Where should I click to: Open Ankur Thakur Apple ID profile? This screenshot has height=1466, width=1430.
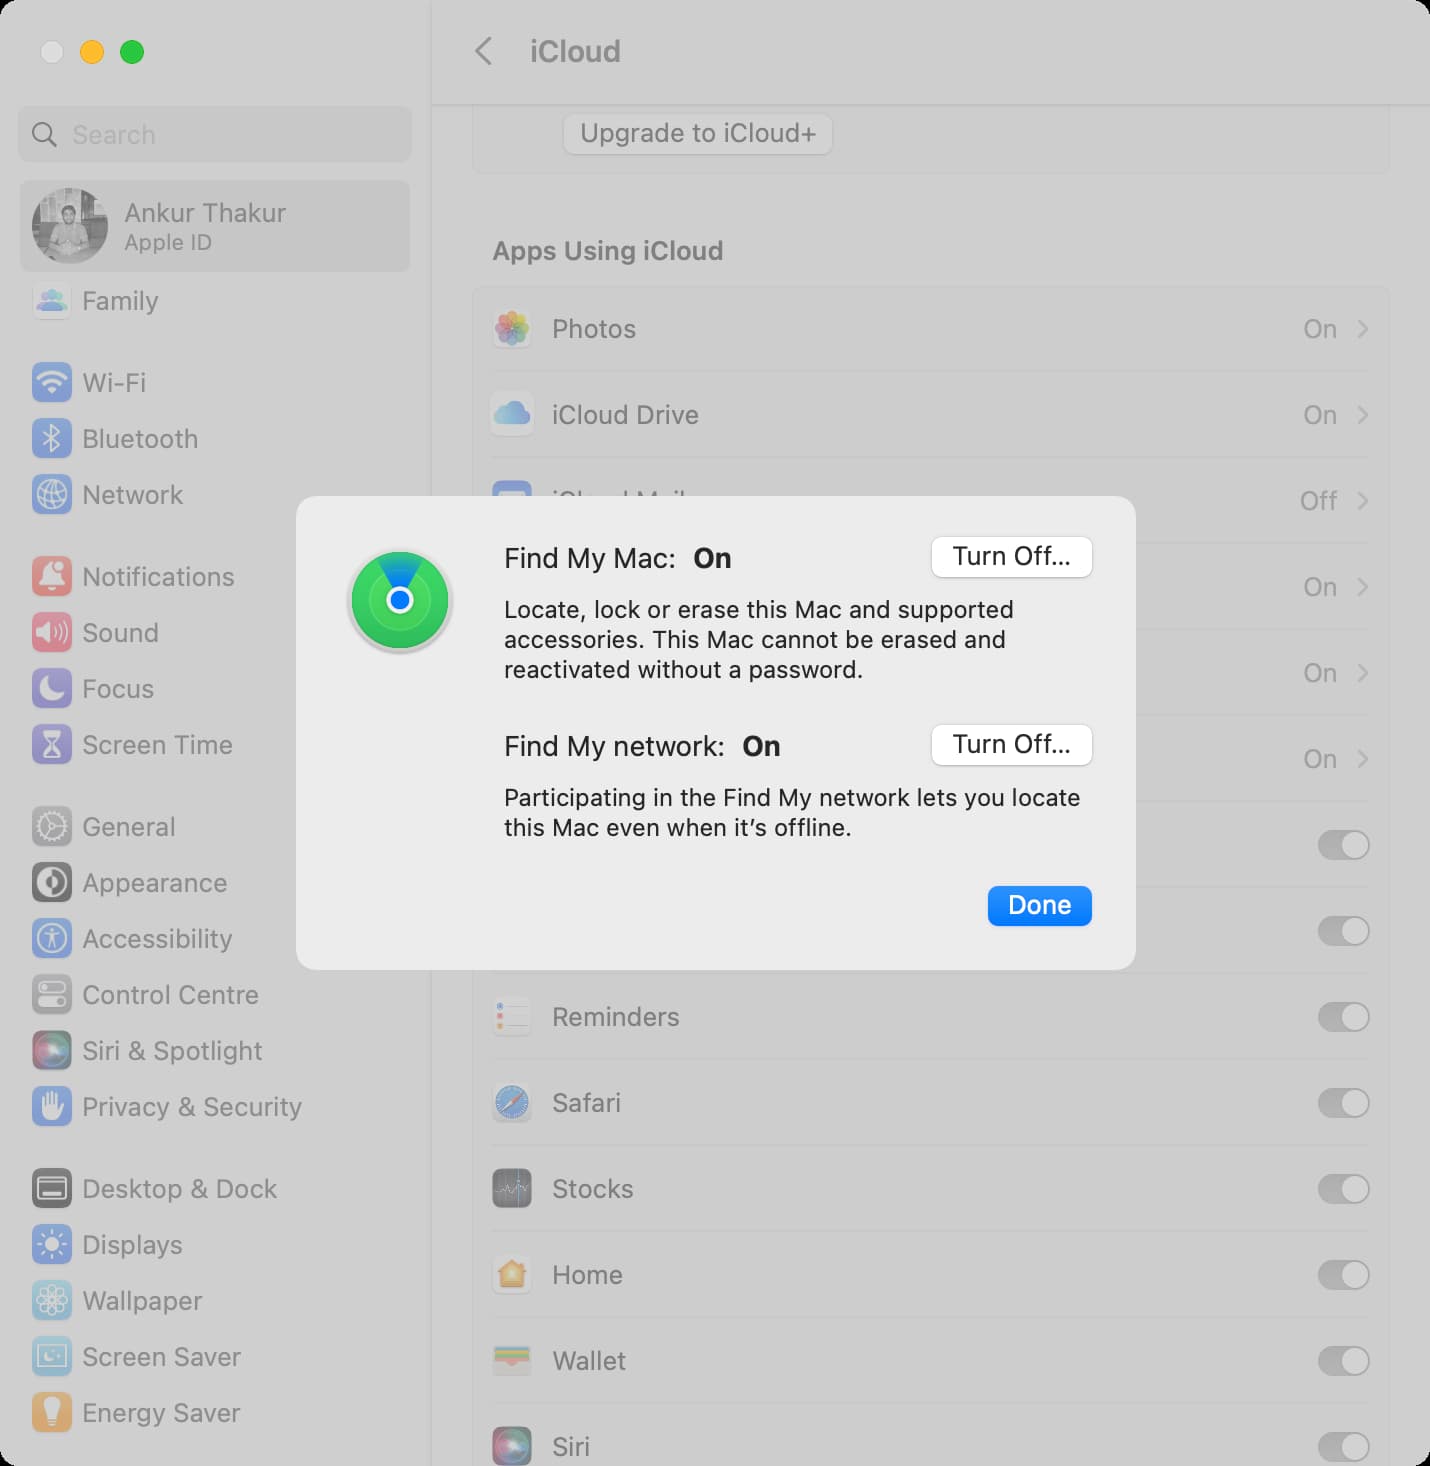click(215, 226)
